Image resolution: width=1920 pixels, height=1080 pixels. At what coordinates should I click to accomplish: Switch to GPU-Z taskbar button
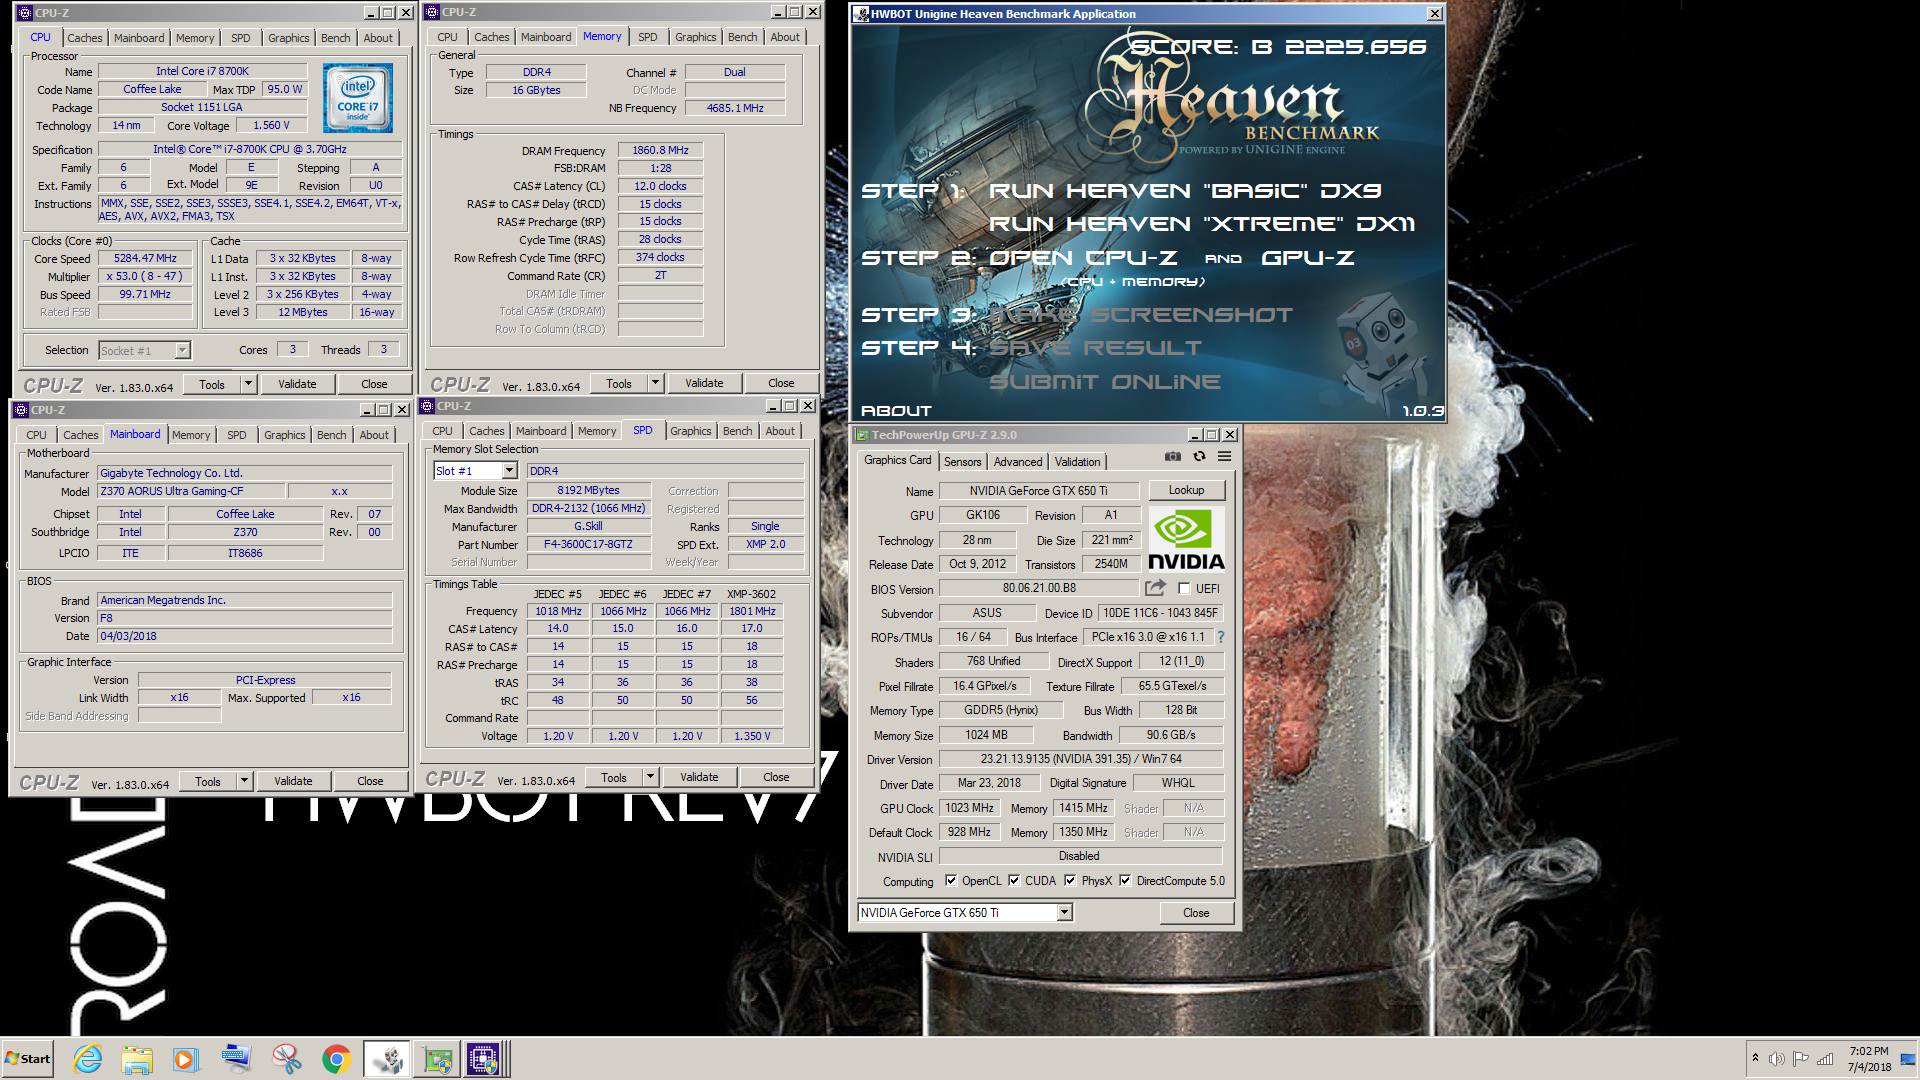(x=437, y=1059)
